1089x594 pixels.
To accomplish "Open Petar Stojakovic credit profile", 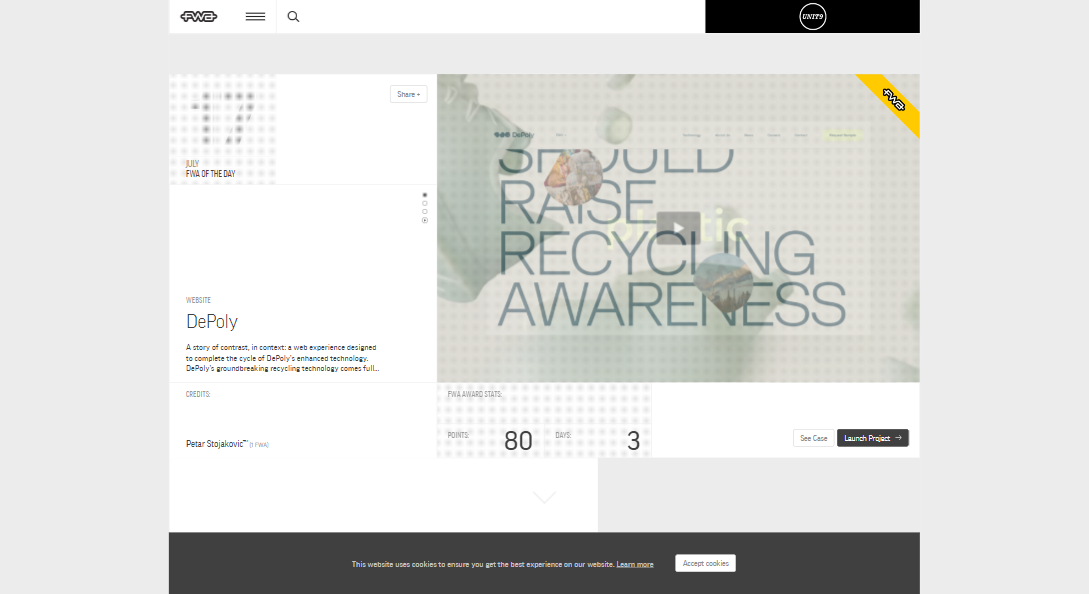I will tap(216, 443).
